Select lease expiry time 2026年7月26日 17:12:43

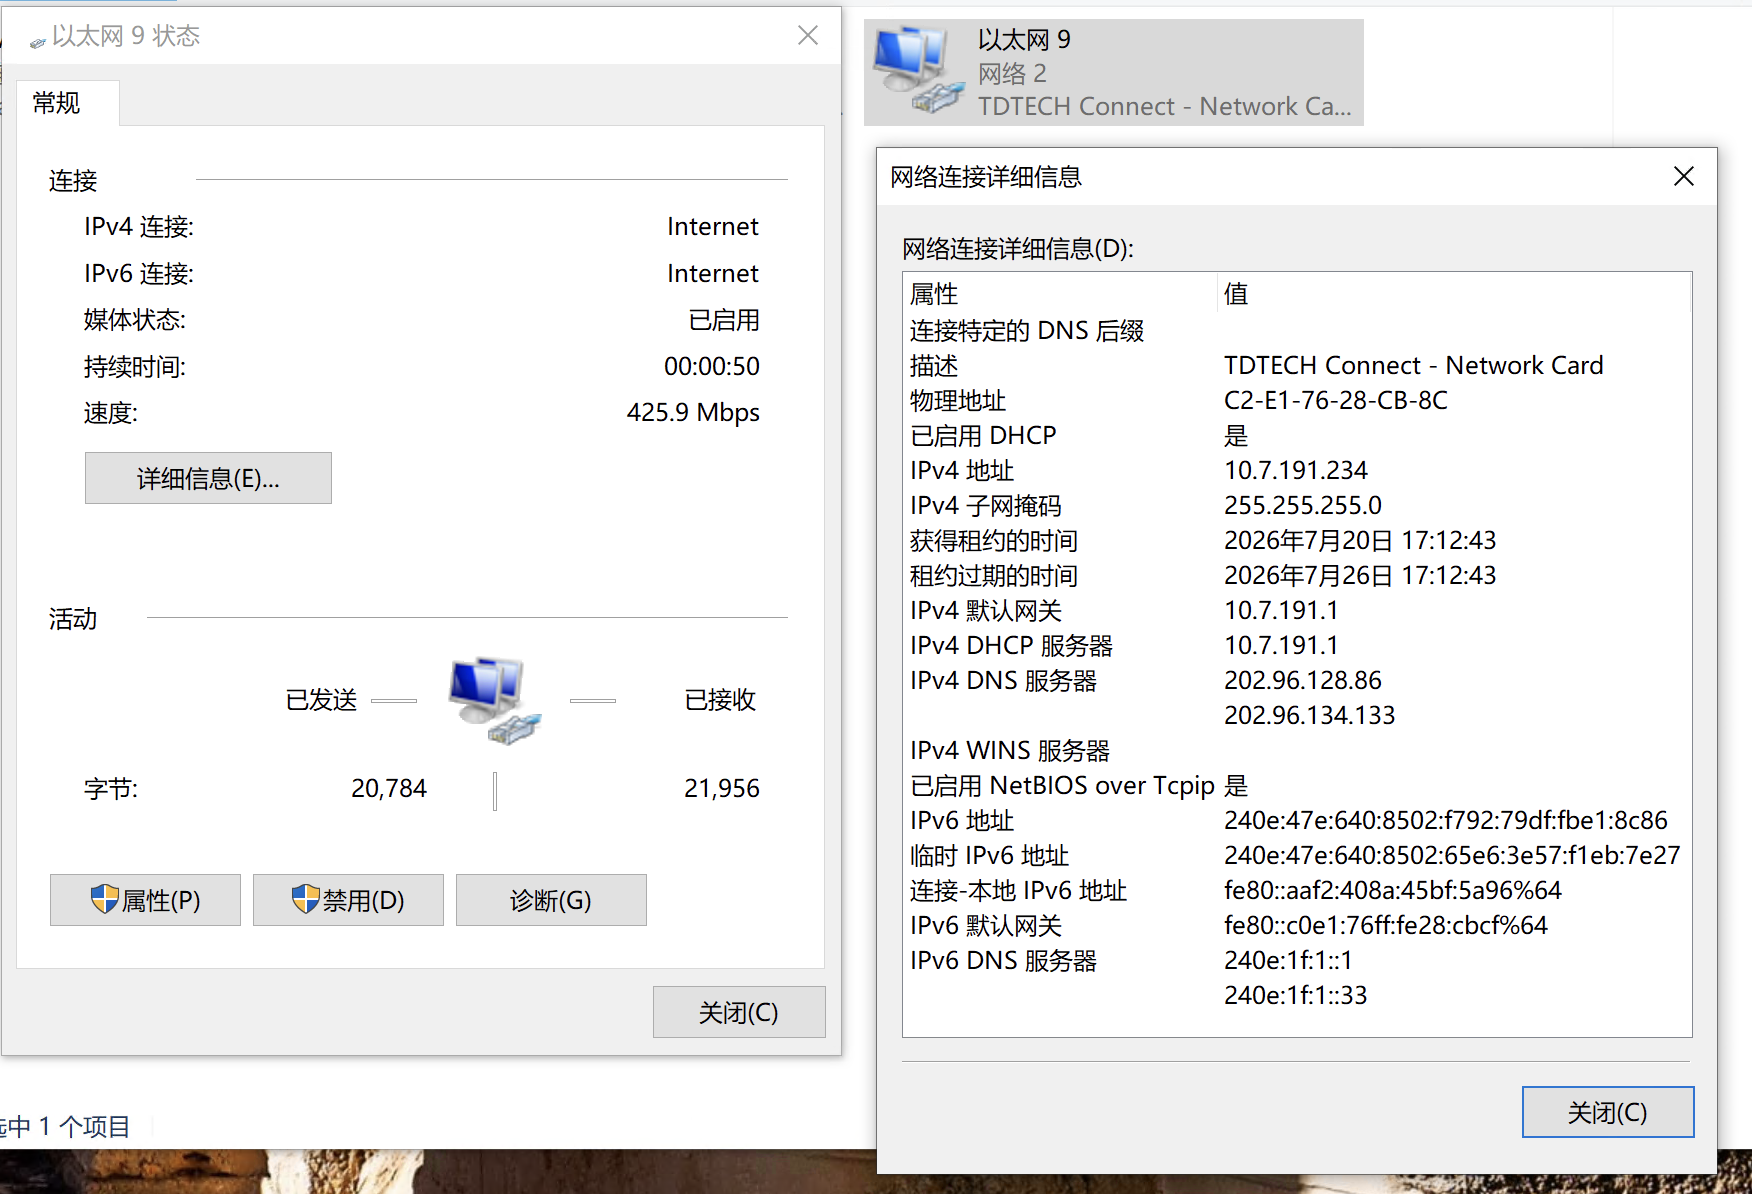coord(1360,575)
